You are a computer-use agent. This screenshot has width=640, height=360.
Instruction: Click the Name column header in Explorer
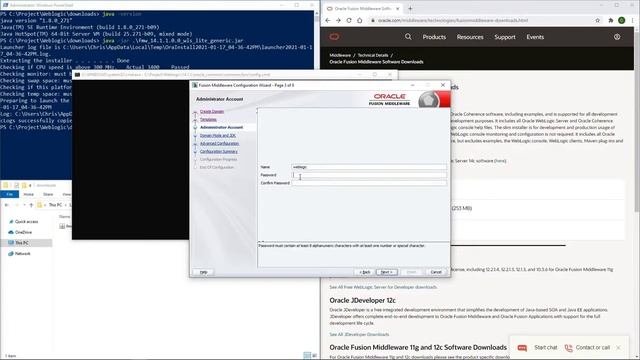pyautogui.click(x=64, y=217)
